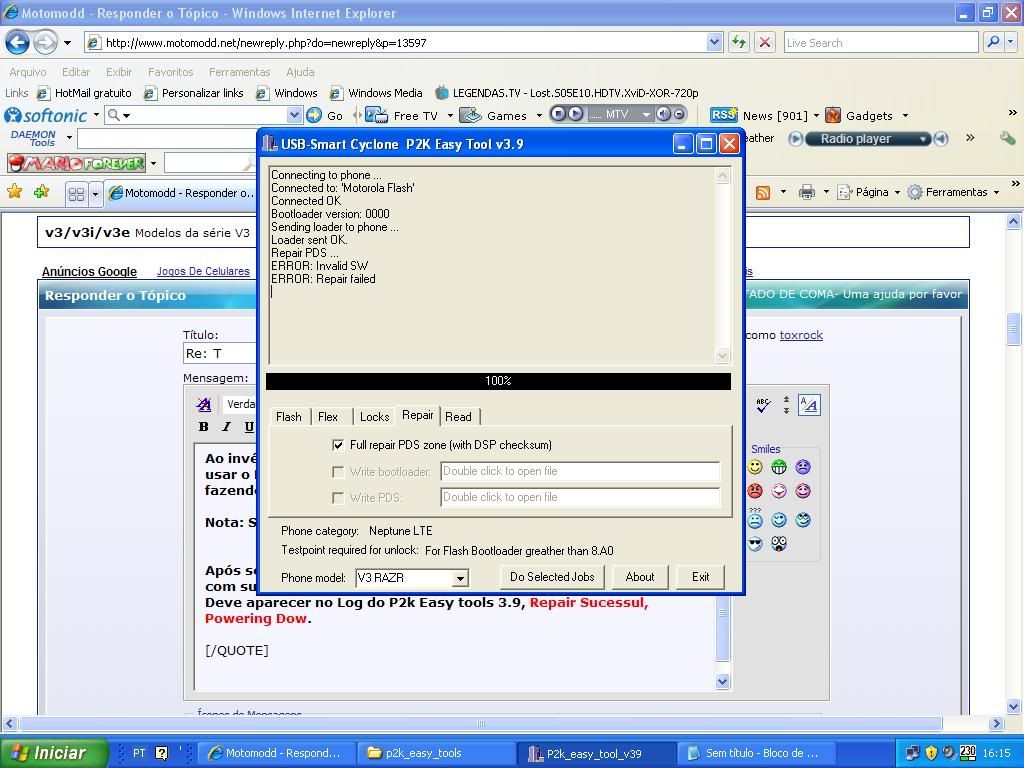Switch to the Locks tab
This screenshot has height=768, width=1024.
coord(374,417)
